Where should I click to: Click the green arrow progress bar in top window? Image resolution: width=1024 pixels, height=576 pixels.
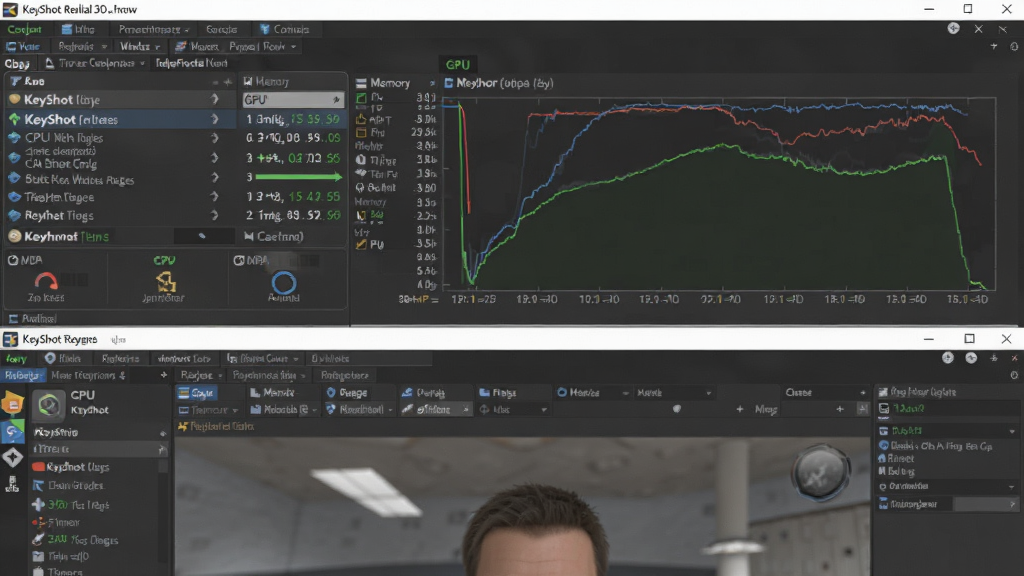(299, 177)
